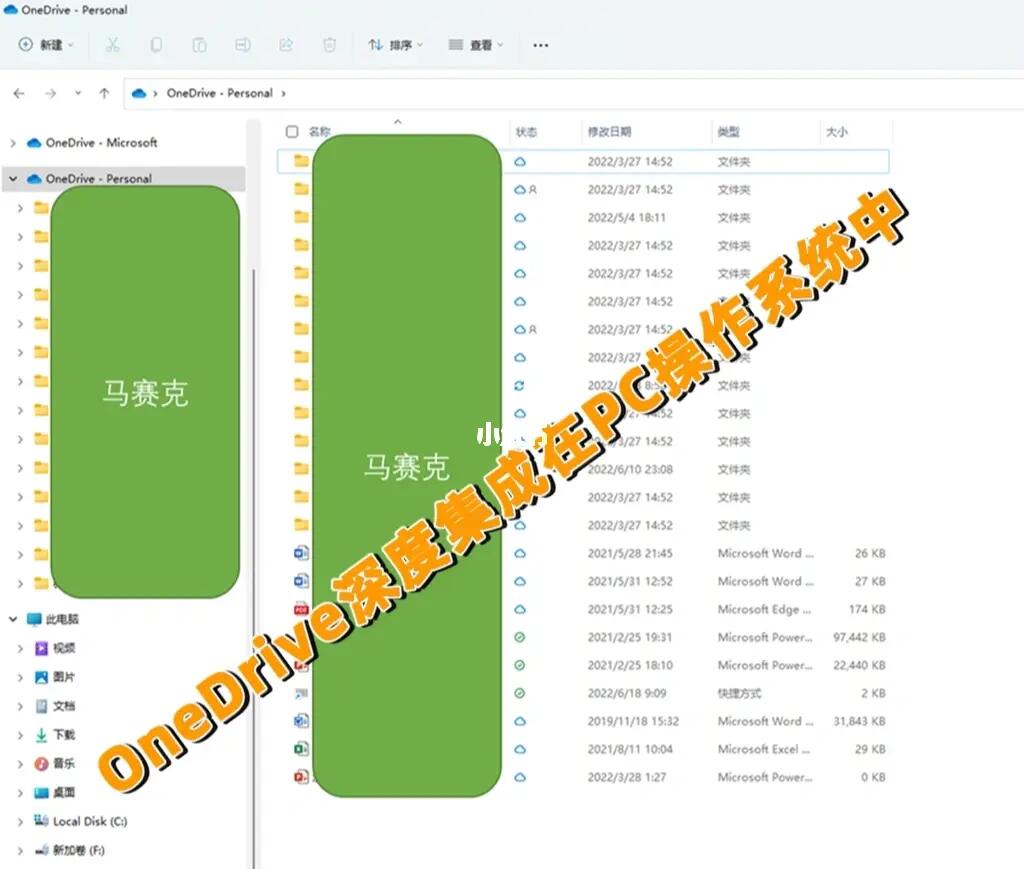
Task: Sort by the 大小 column header
Action: pyautogui.click(x=837, y=132)
